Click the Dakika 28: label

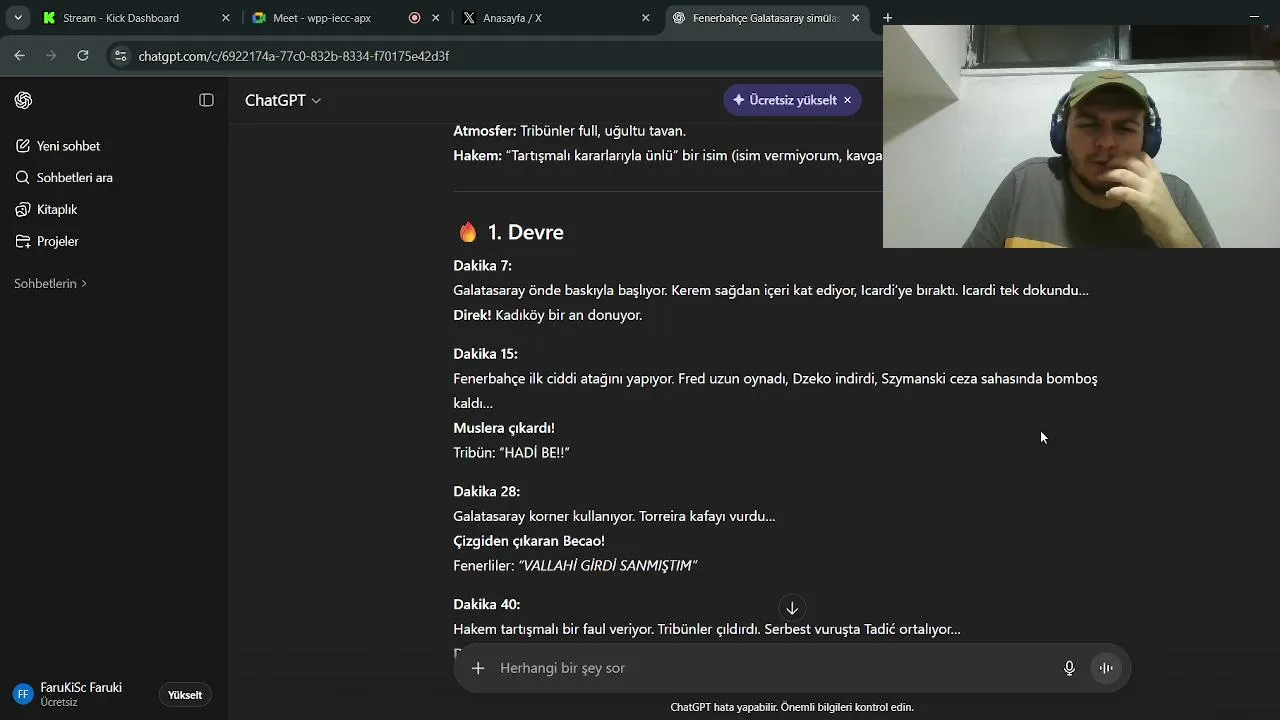[x=486, y=492]
